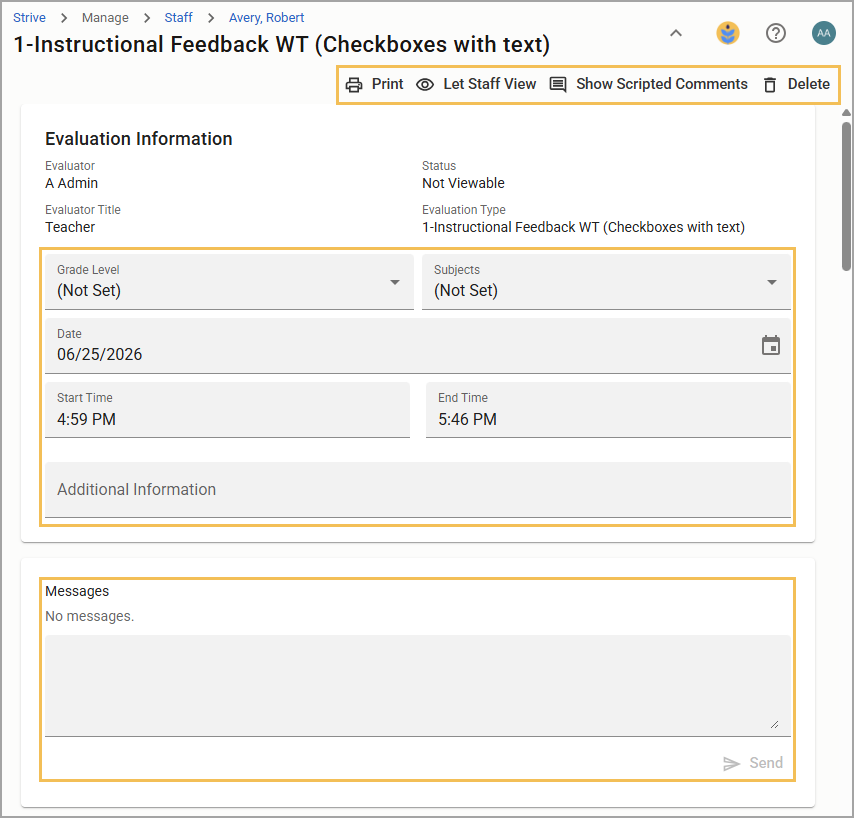Click the 'Teacher' evaluator title value
This screenshot has height=818, width=854.
point(70,227)
